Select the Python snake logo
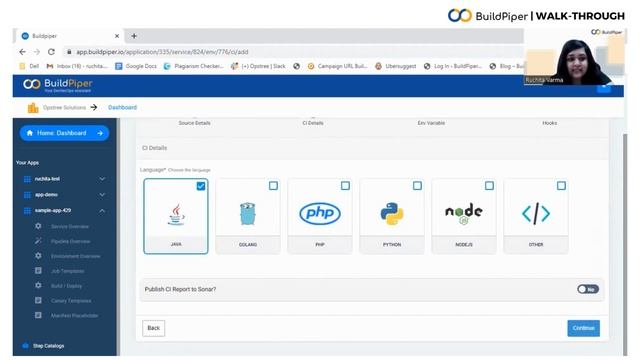Viewport: 640px width, 360px height. [392, 213]
